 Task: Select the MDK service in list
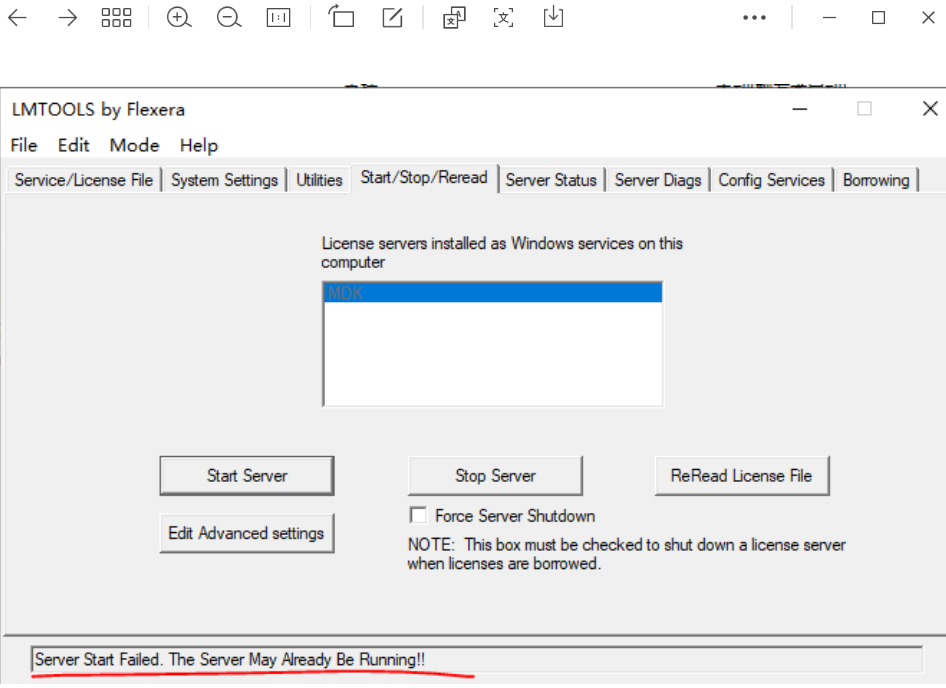tap(492, 293)
